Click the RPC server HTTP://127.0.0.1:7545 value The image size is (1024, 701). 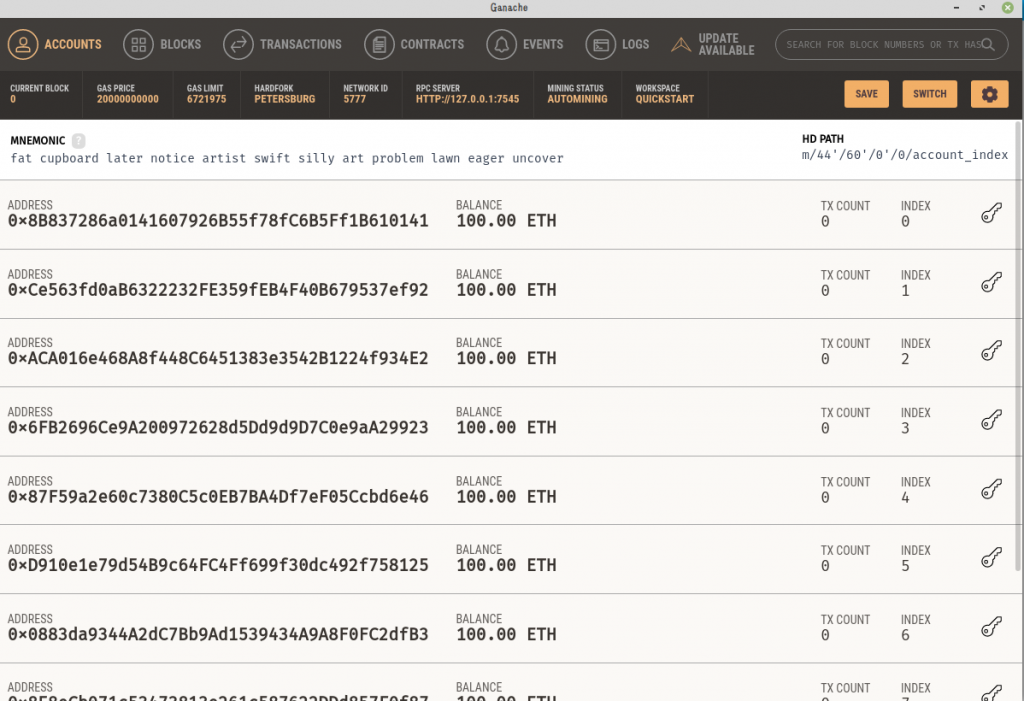[x=468, y=99]
